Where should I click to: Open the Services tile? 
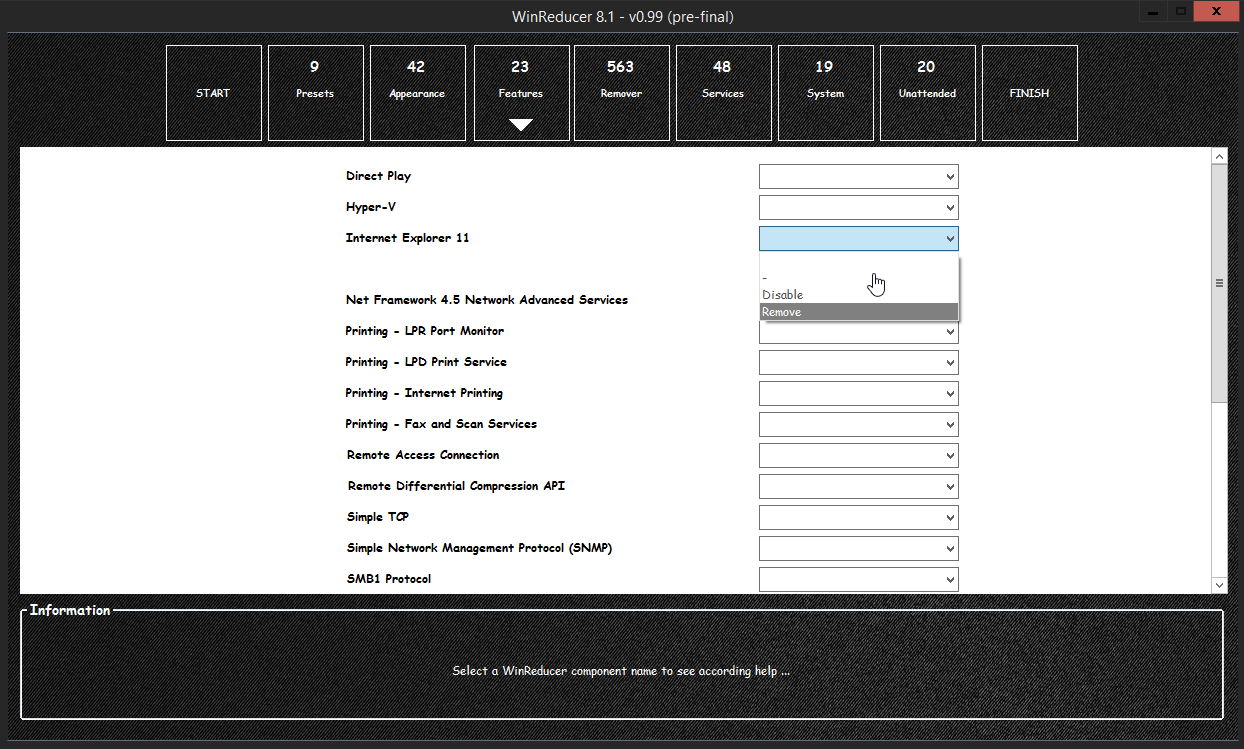pyautogui.click(x=723, y=93)
